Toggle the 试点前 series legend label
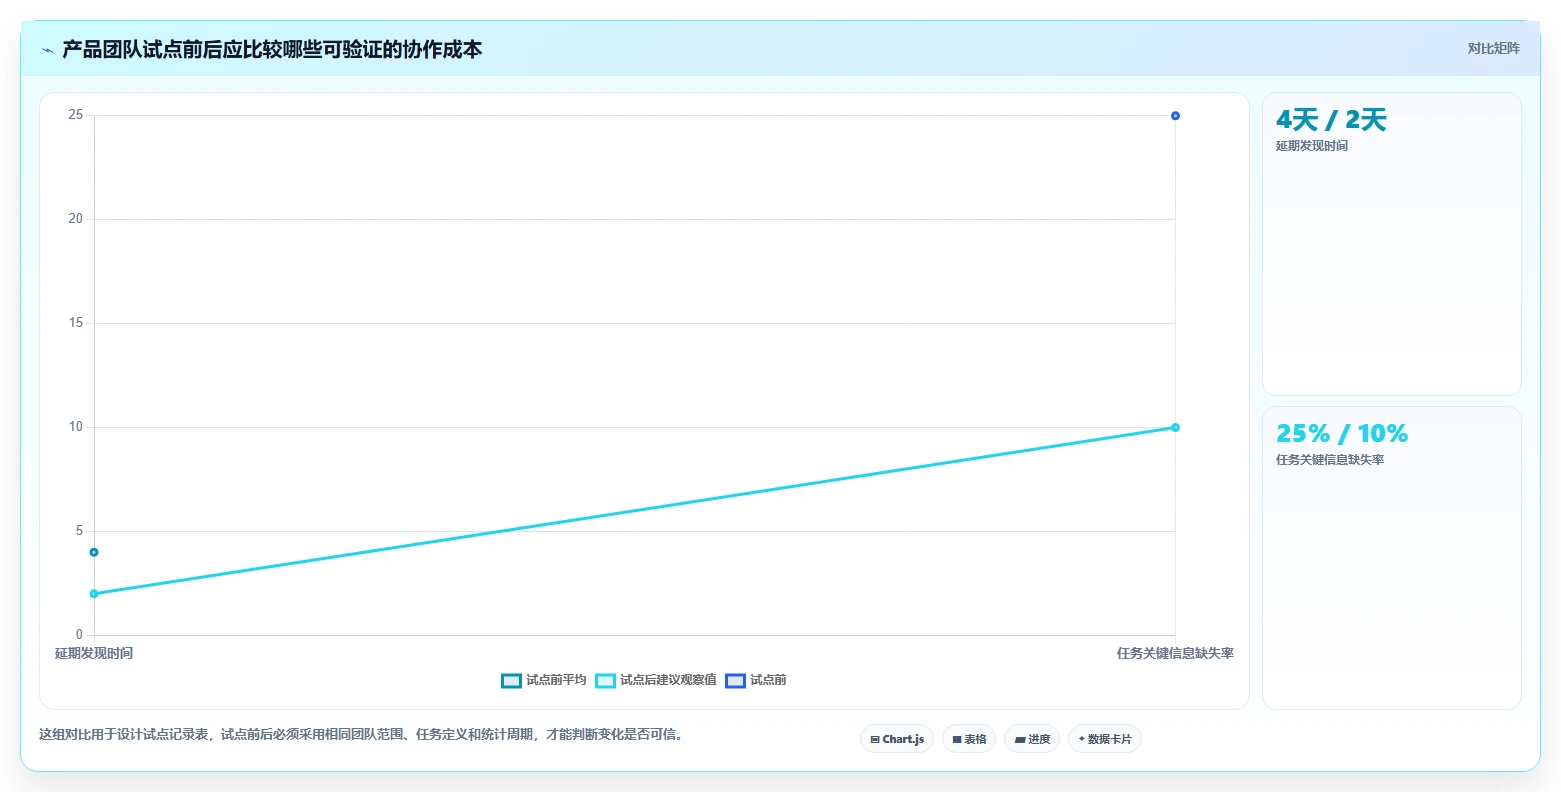 [768, 681]
